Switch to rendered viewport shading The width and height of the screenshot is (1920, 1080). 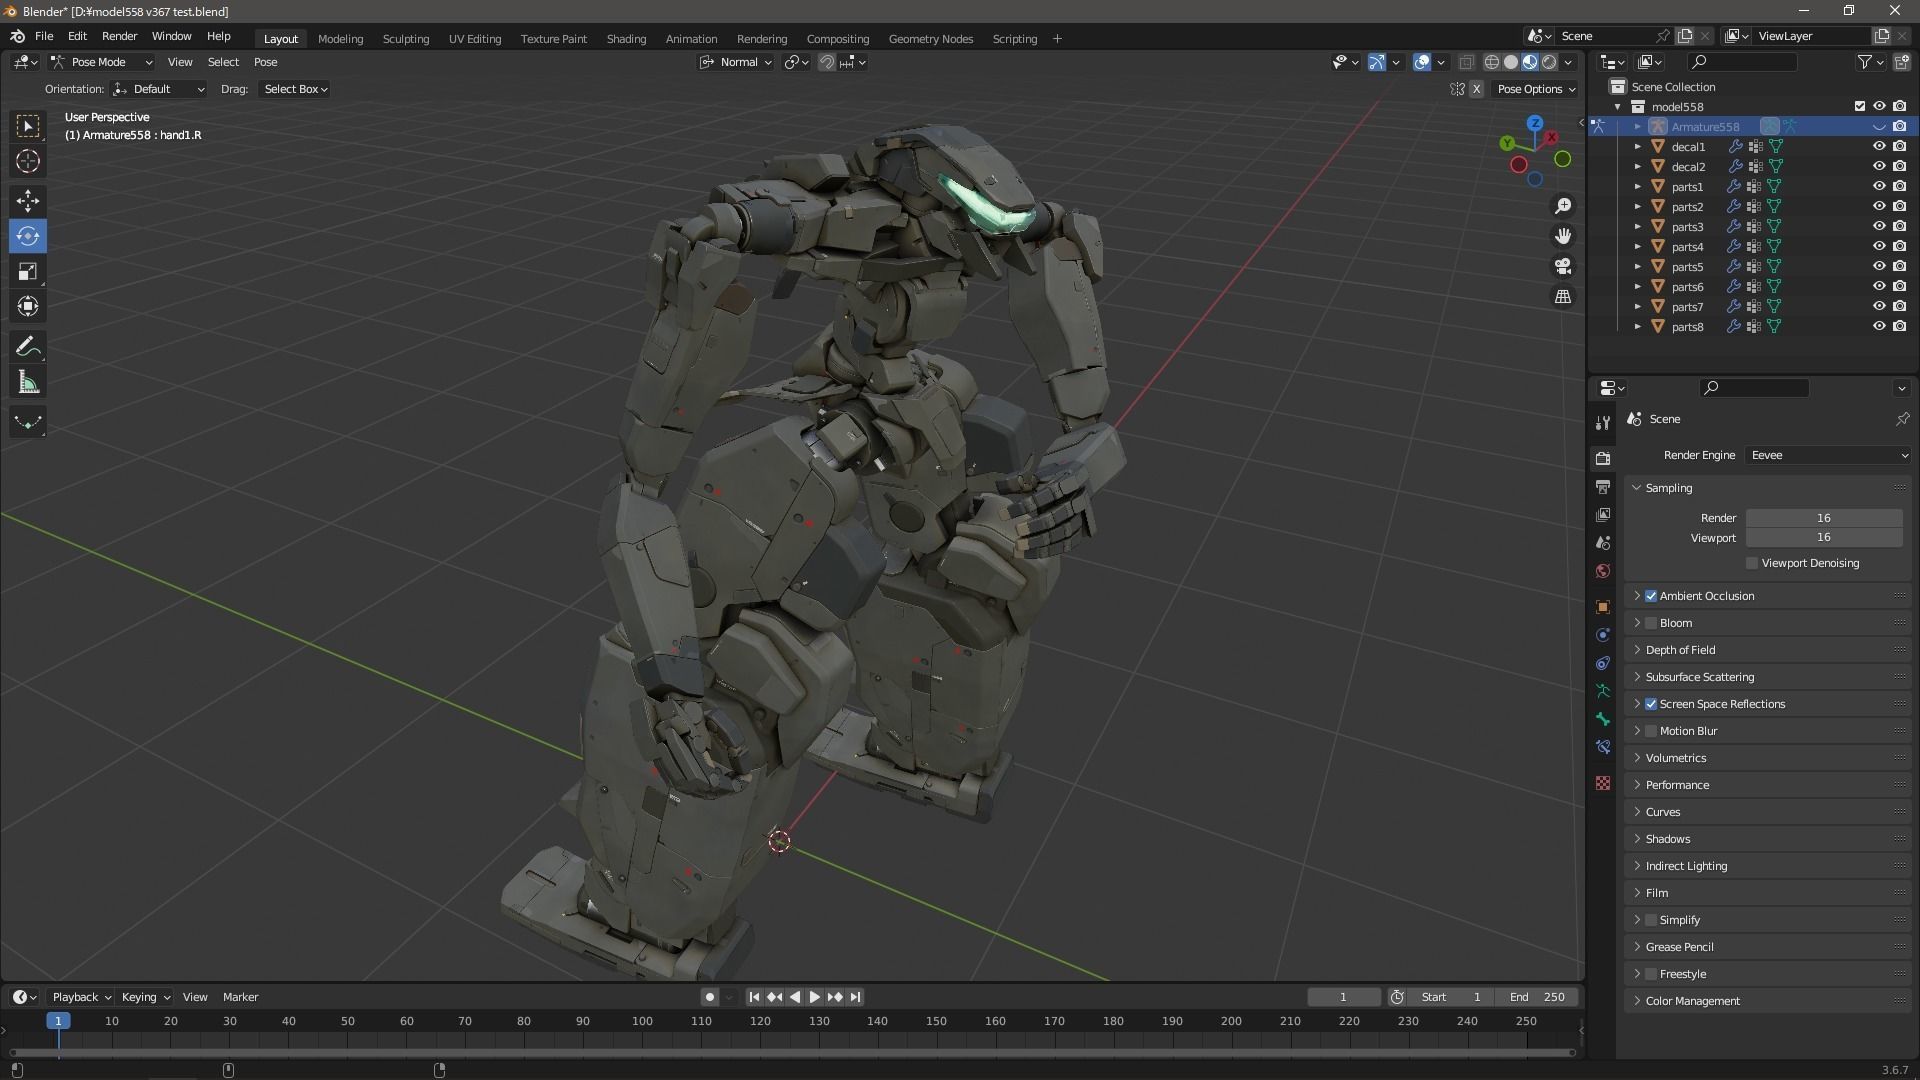[x=1549, y=62]
